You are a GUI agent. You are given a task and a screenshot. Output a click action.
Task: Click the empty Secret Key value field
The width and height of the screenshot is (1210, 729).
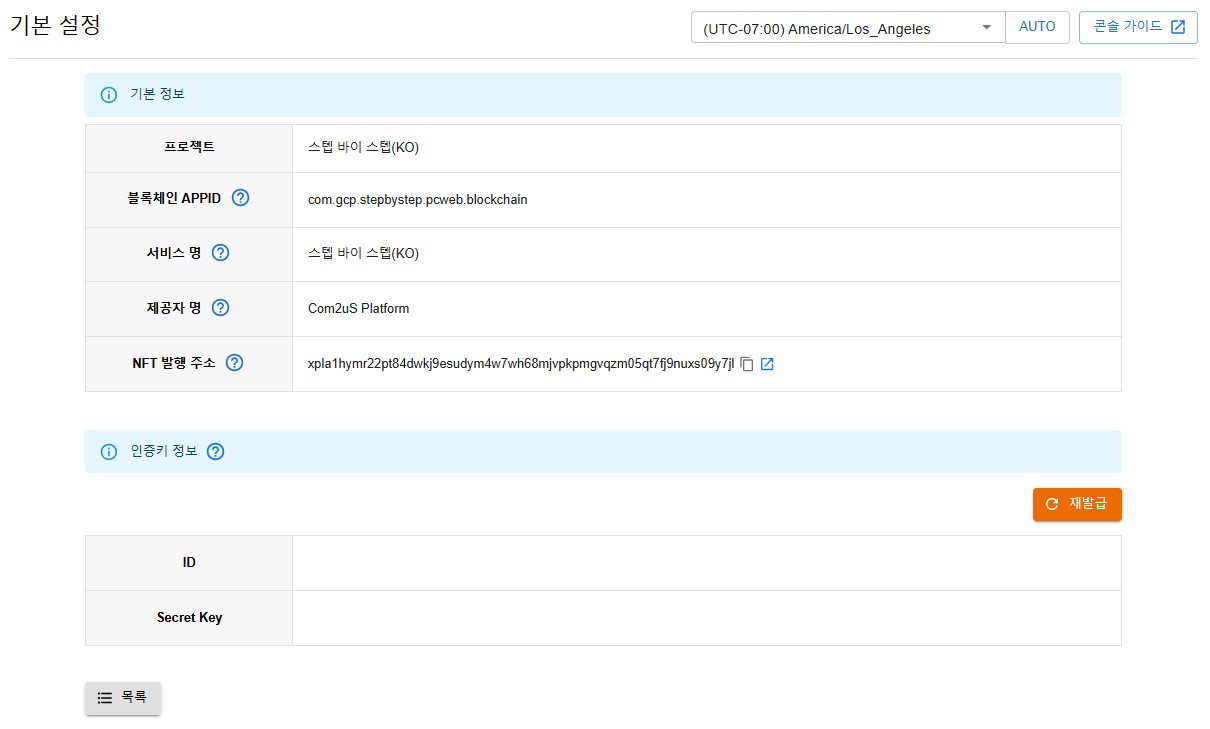pyautogui.click(x=706, y=618)
